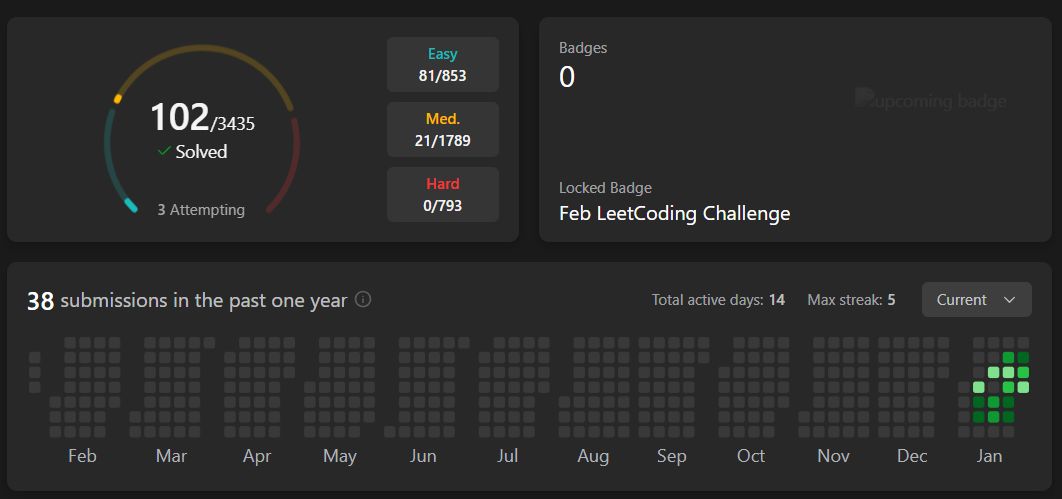Click the broken upcoming badge image
The image size is (1062, 499).
tap(931, 100)
